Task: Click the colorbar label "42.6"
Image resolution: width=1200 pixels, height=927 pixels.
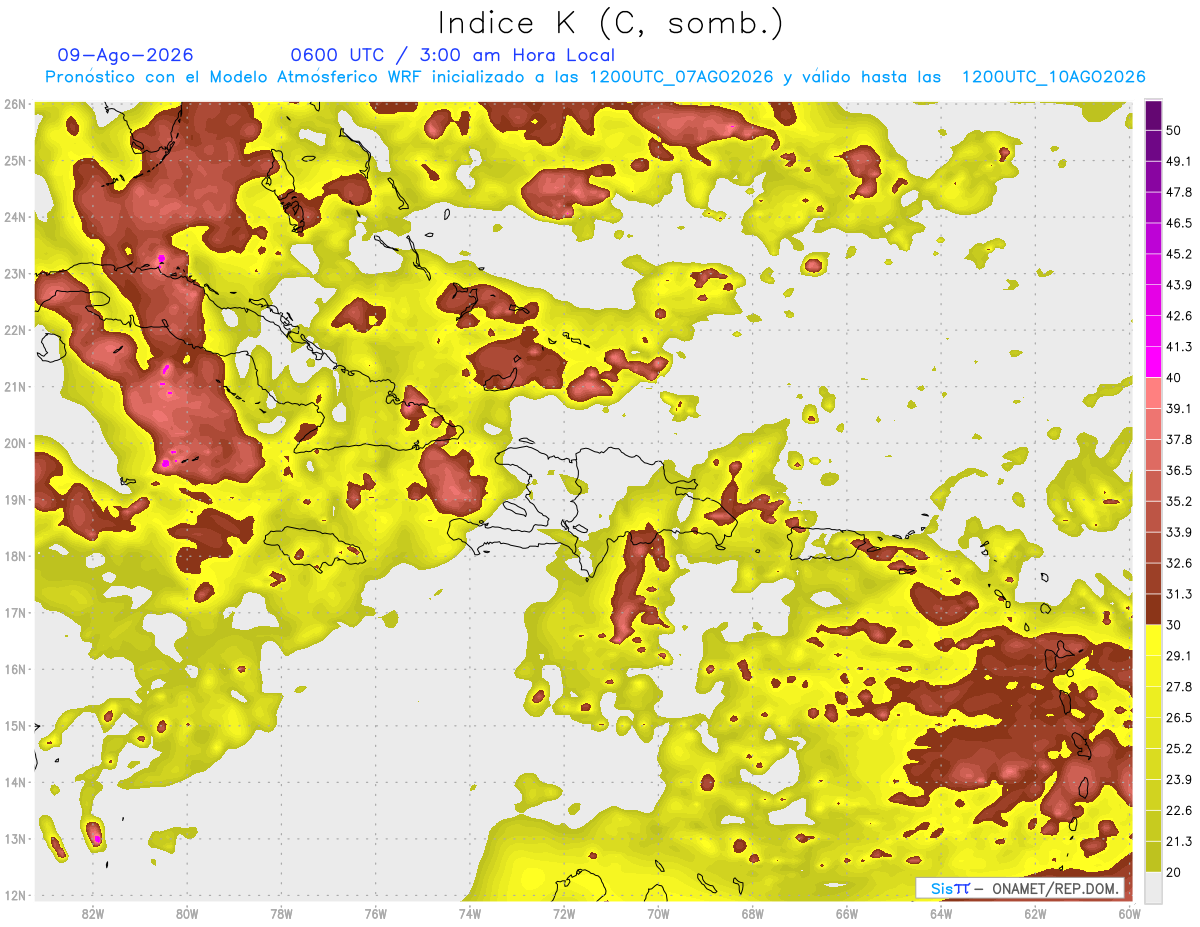Action: click(x=1179, y=316)
